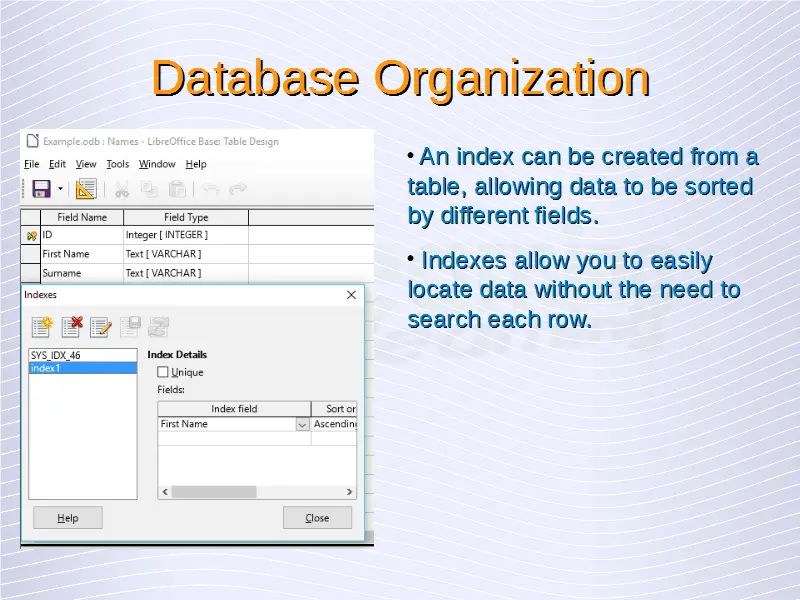Select SYS_IDX_46 in the index list
Screen dimensions: 800x600
(56, 355)
